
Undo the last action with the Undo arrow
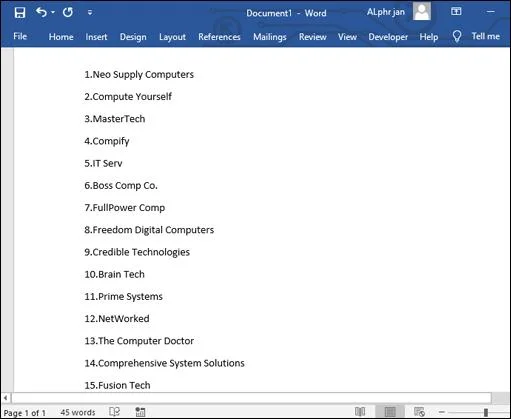tap(41, 12)
